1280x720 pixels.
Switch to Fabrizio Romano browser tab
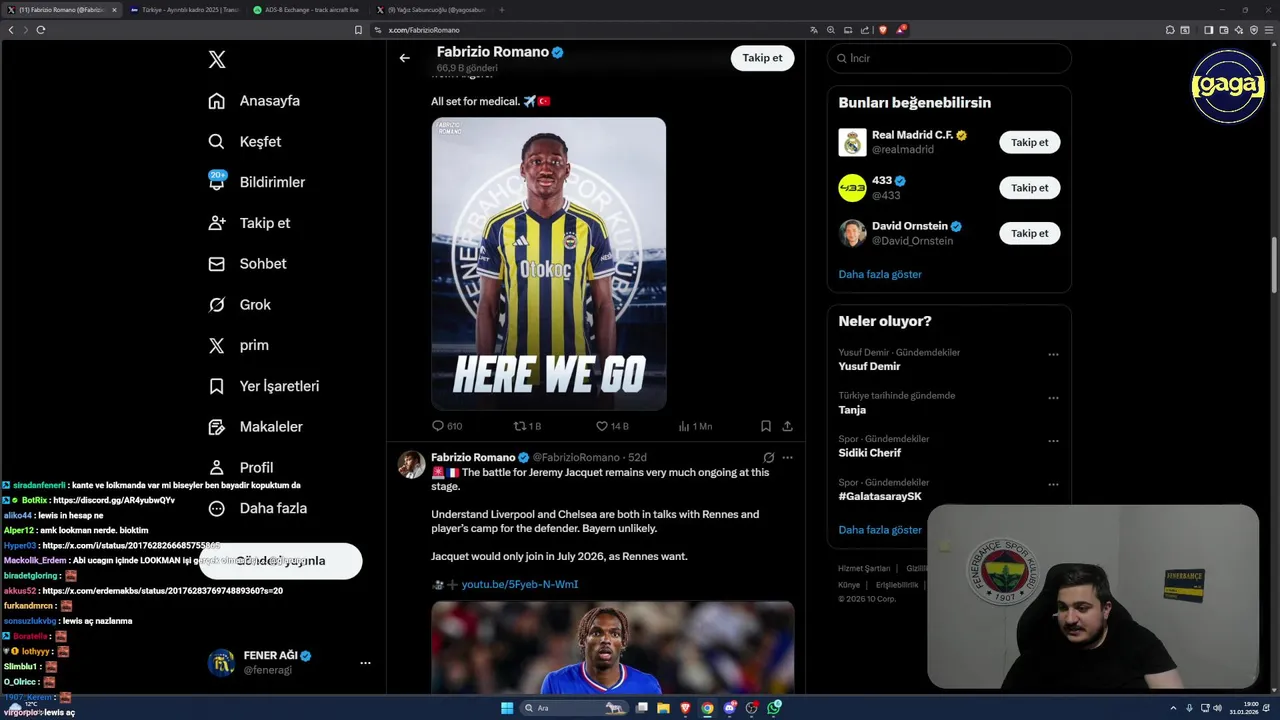click(x=62, y=10)
